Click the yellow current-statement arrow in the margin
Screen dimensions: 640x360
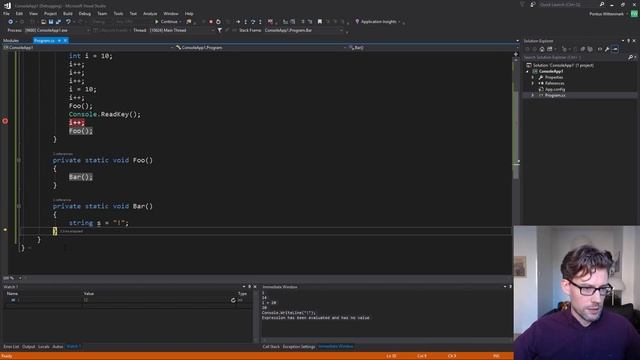click(x=5, y=230)
